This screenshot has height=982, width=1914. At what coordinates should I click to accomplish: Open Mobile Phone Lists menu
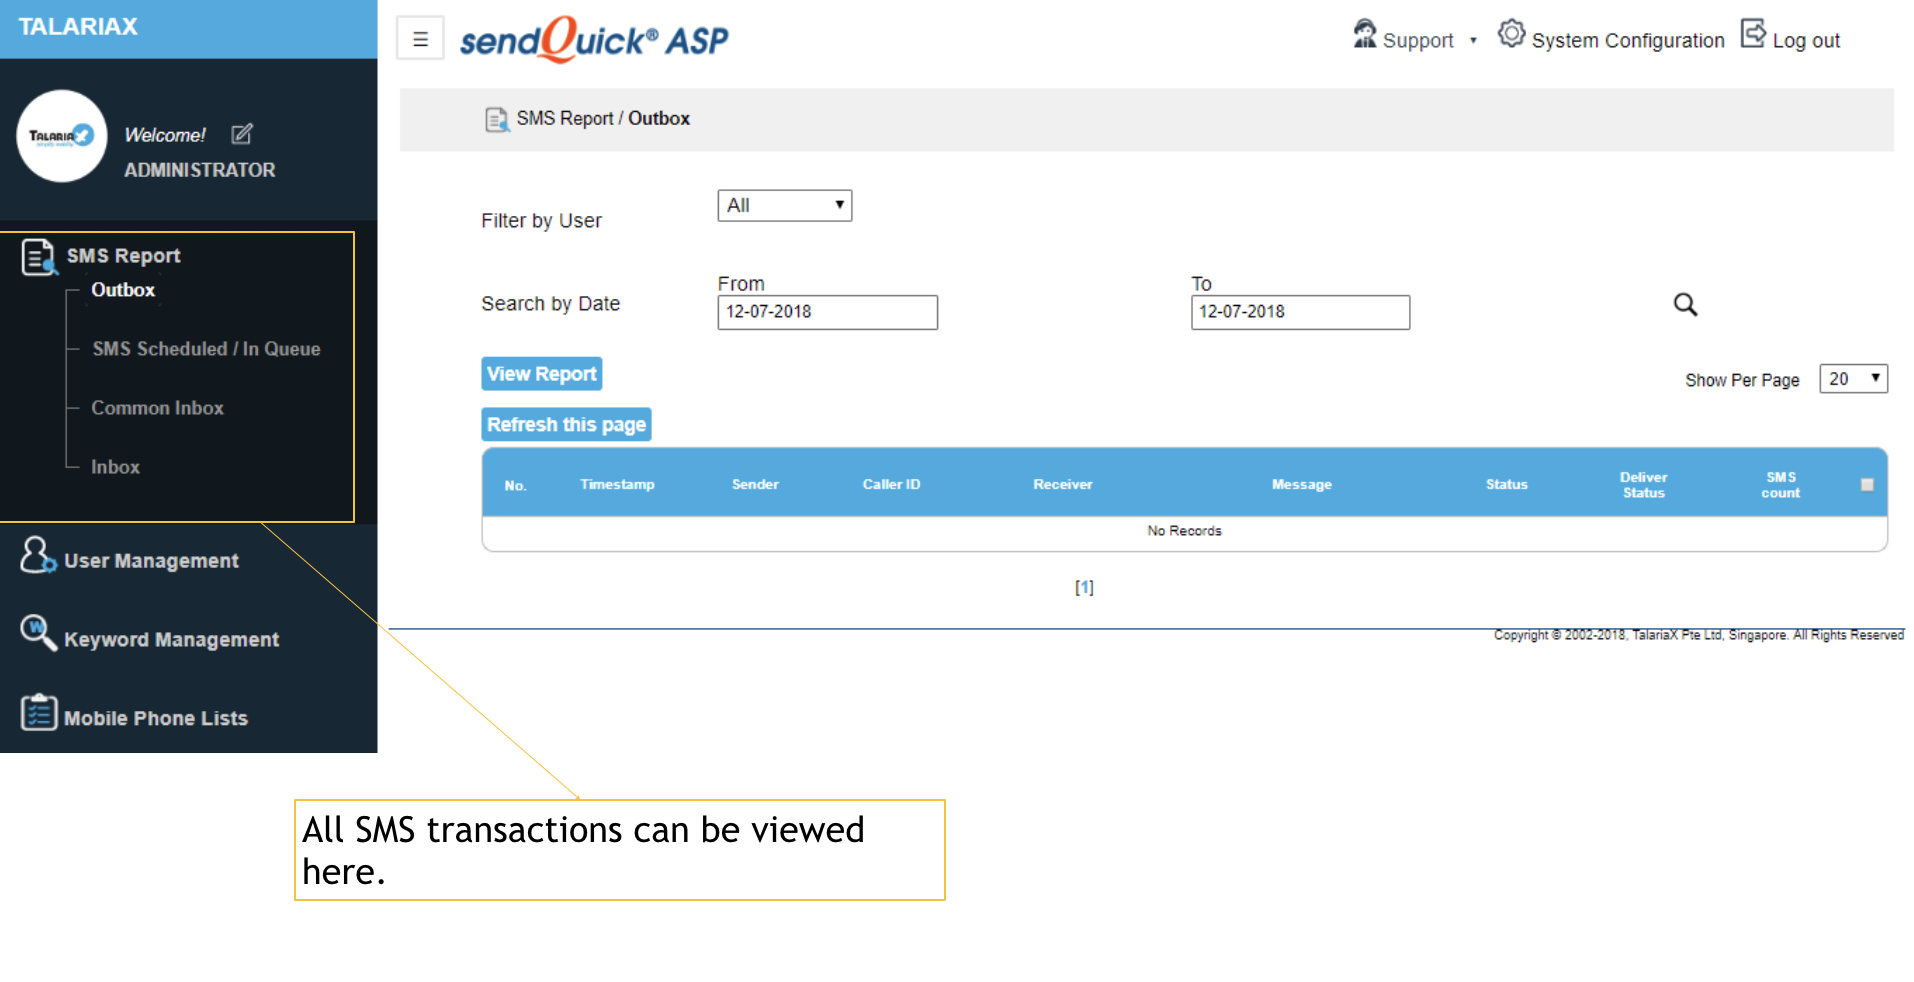tap(155, 719)
